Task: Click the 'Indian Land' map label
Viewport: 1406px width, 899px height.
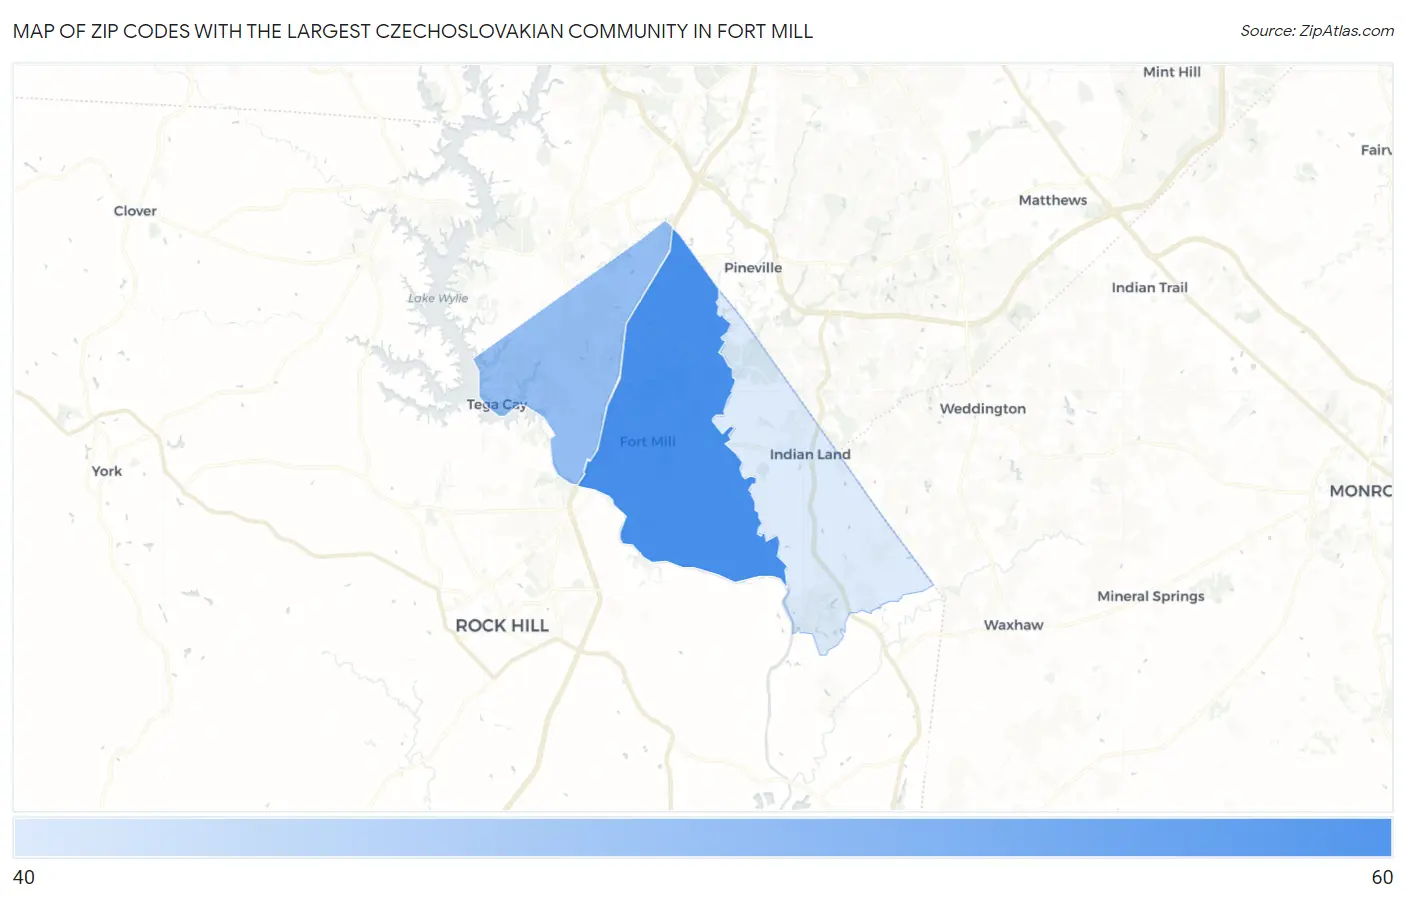Action: click(810, 454)
